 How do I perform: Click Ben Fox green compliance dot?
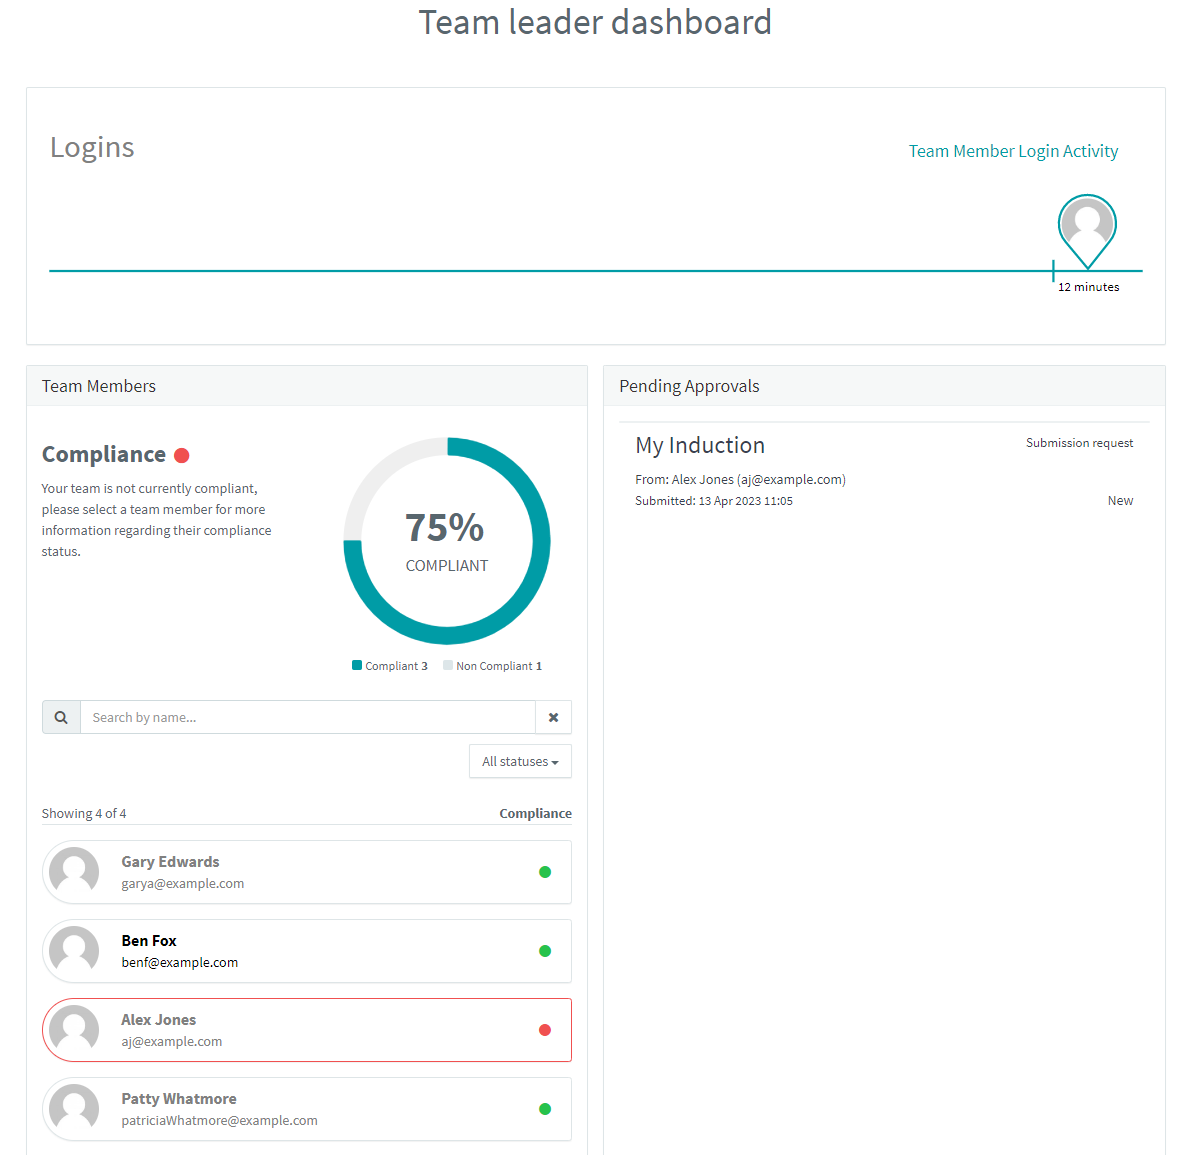(545, 951)
